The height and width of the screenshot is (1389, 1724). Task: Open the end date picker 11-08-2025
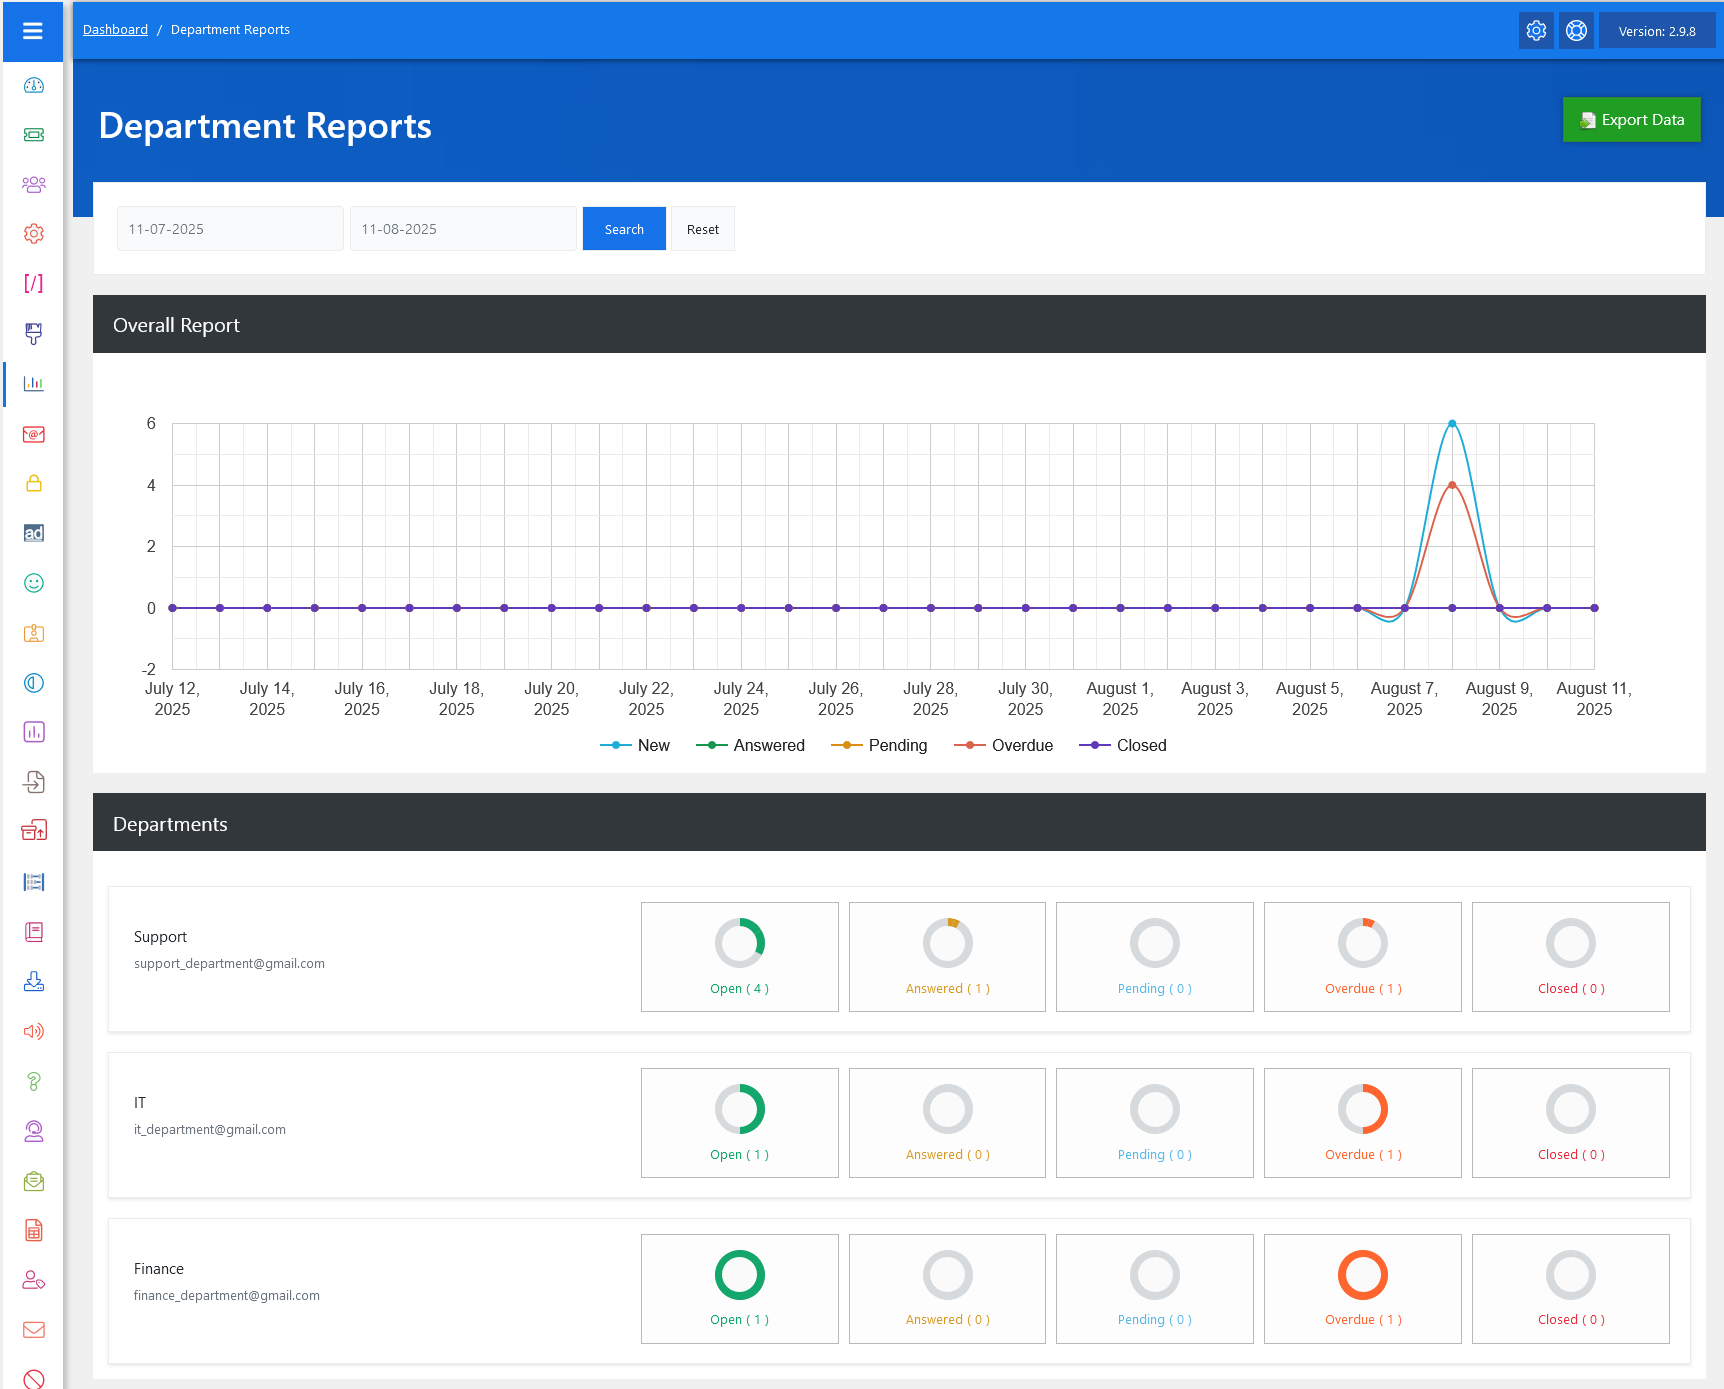[463, 229]
